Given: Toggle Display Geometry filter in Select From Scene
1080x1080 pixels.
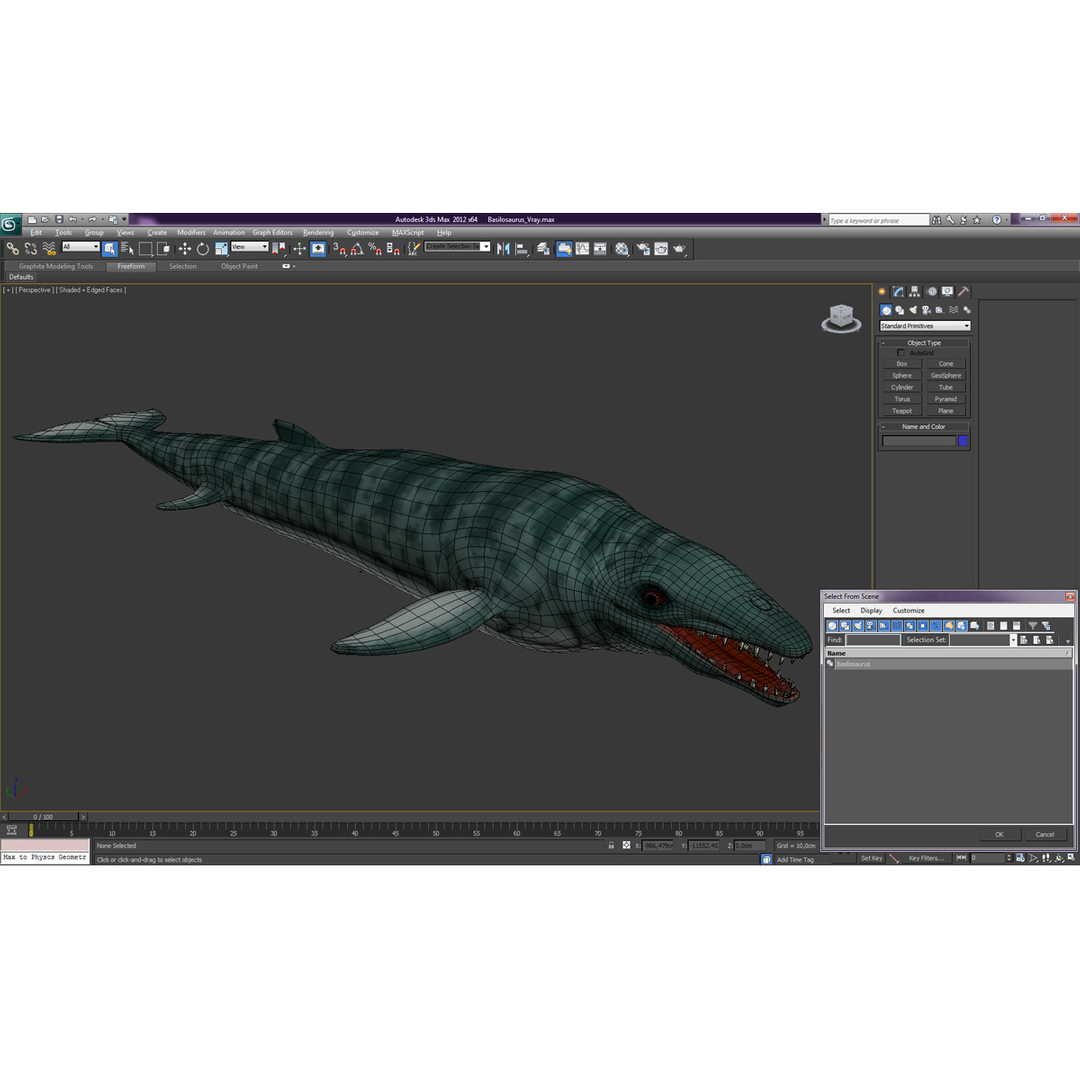Looking at the screenshot, I should click(832, 626).
